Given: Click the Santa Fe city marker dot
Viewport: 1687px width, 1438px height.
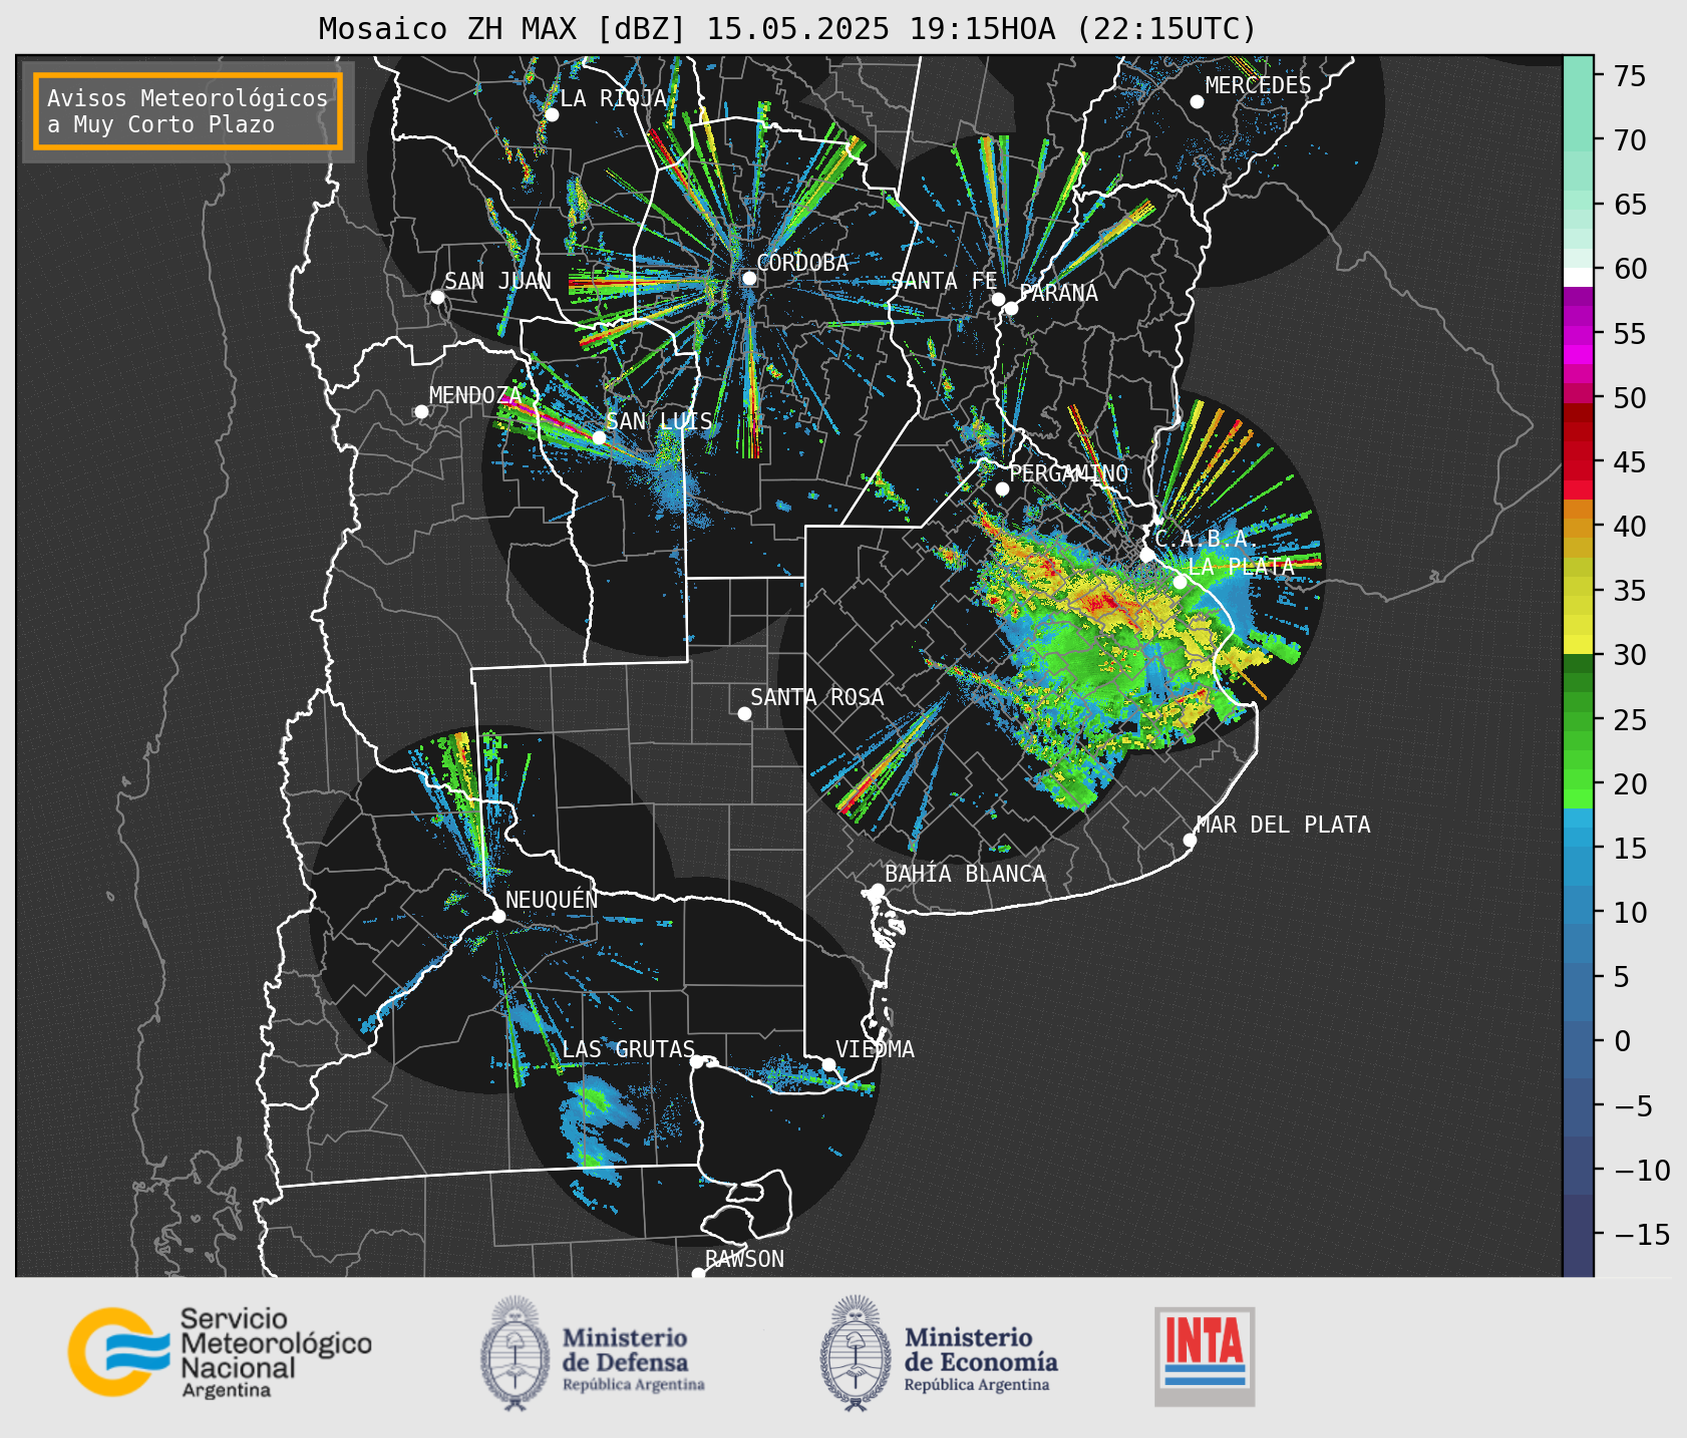Looking at the screenshot, I should [x=998, y=299].
